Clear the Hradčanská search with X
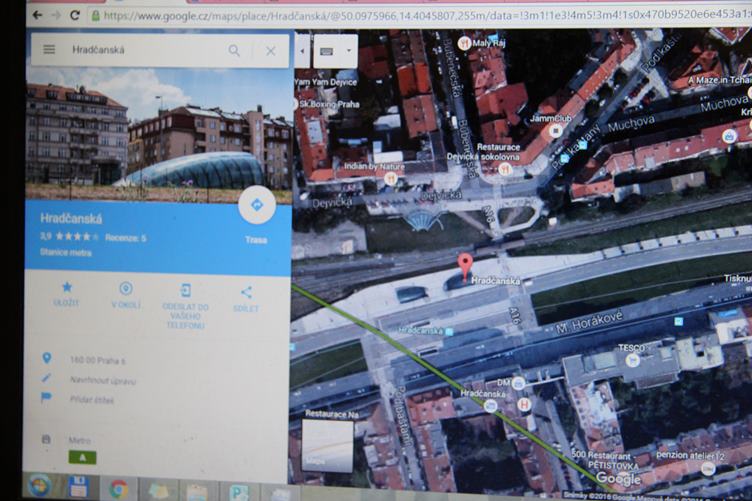The height and width of the screenshot is (501, 752). pos(270,51)
